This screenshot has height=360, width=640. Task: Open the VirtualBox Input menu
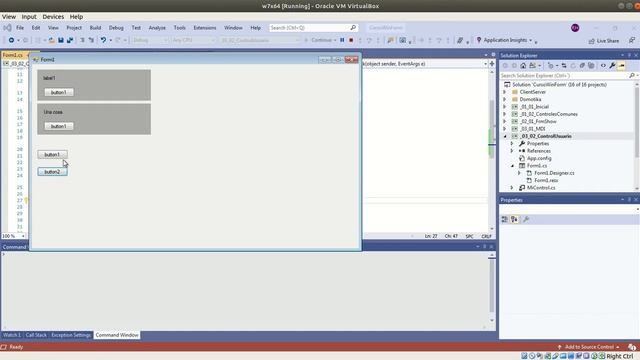click(x=29, y=17)
